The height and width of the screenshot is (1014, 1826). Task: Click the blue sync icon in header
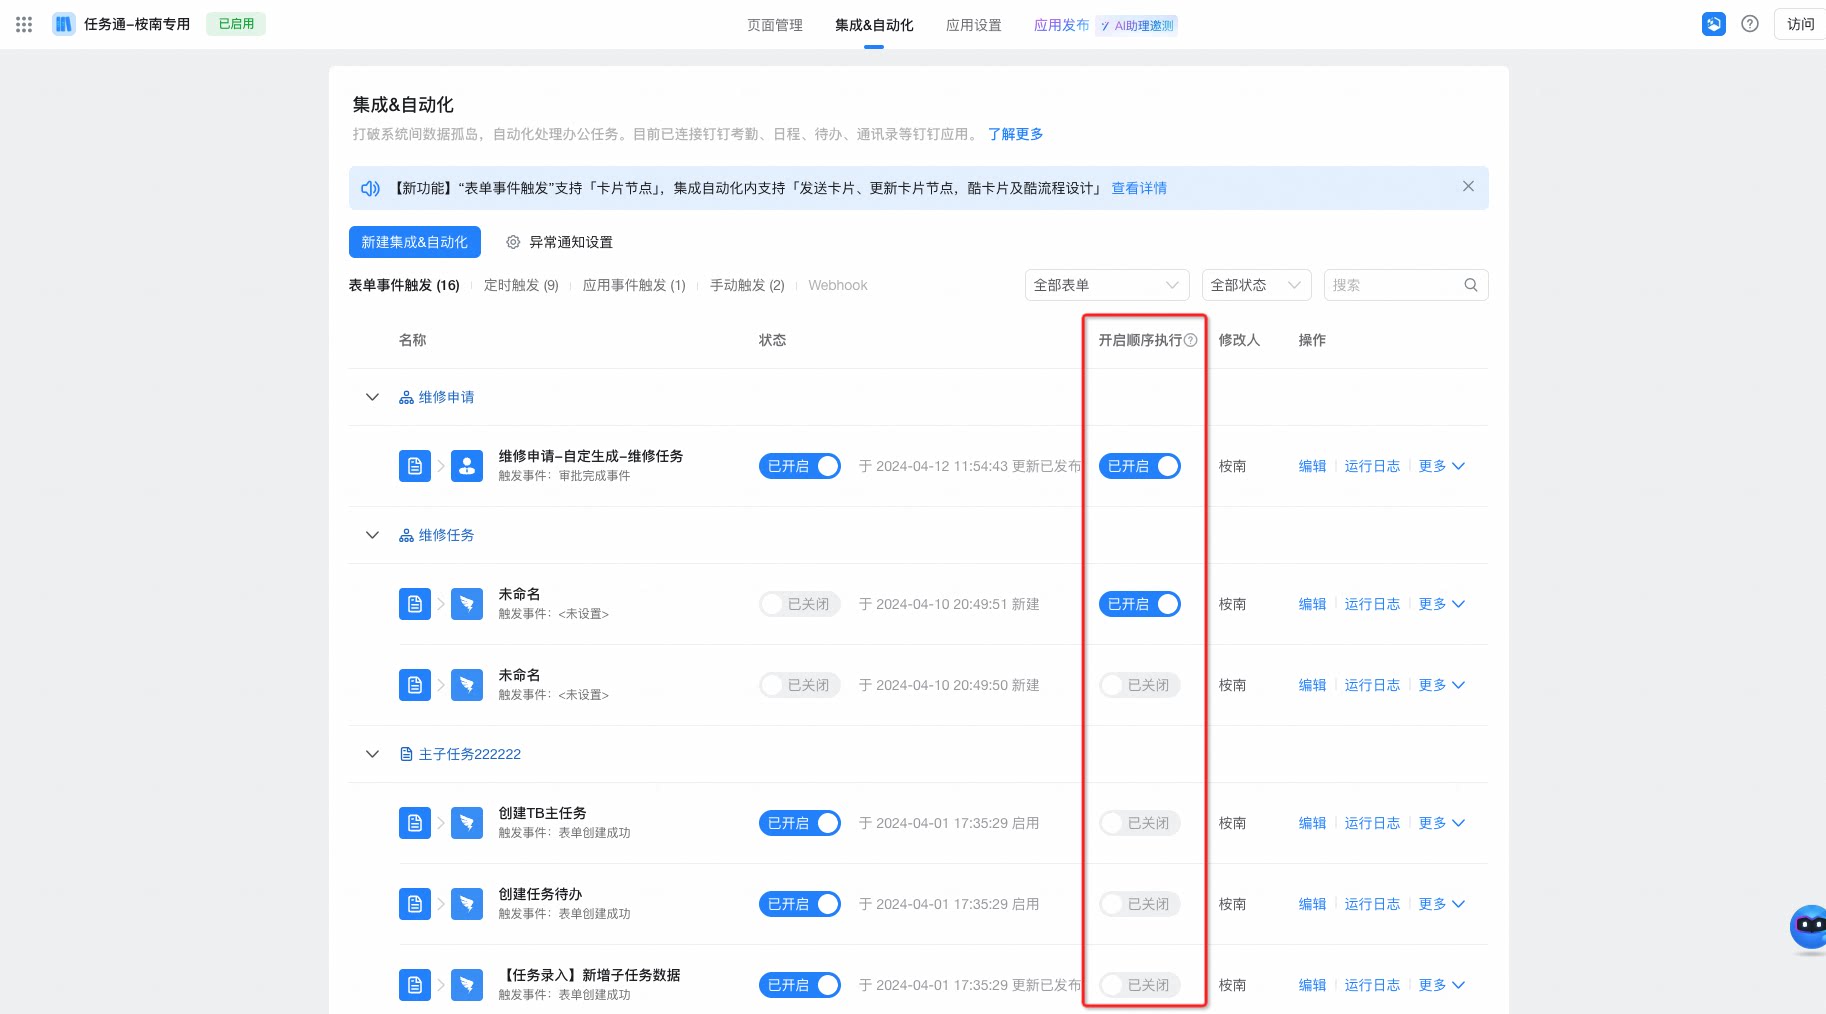coord(1713,24)
